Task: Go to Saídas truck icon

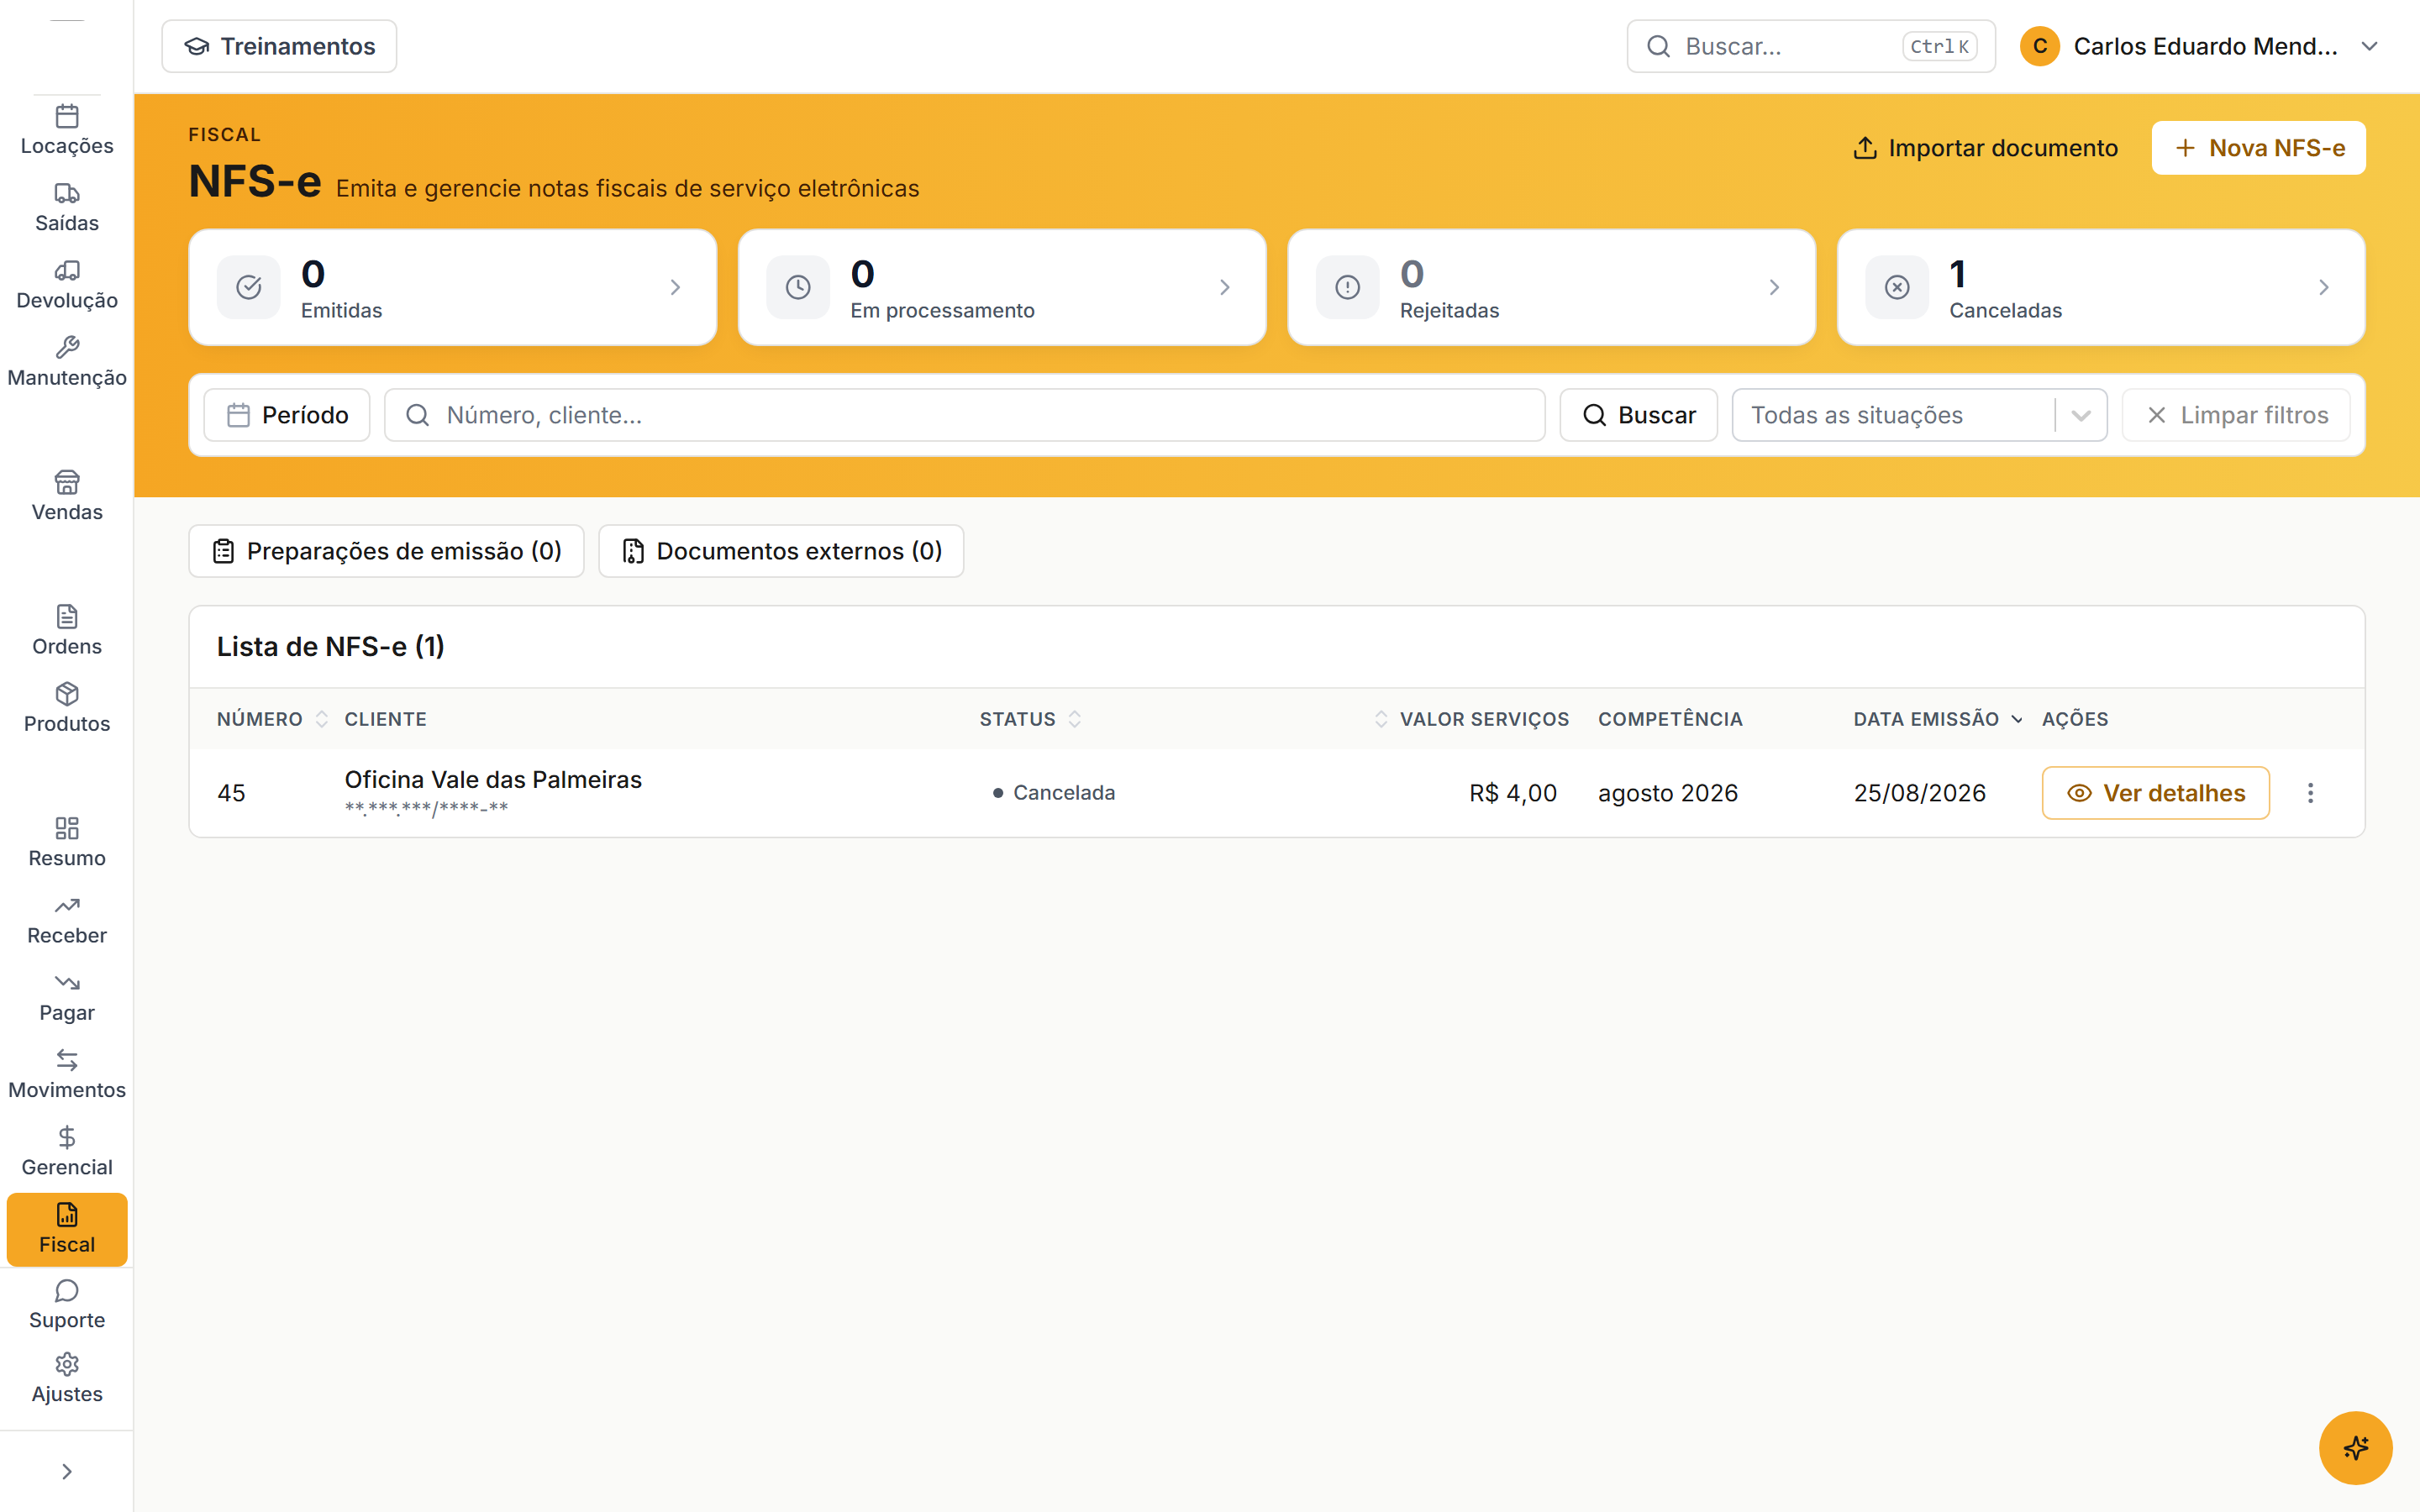Action: 67,193
